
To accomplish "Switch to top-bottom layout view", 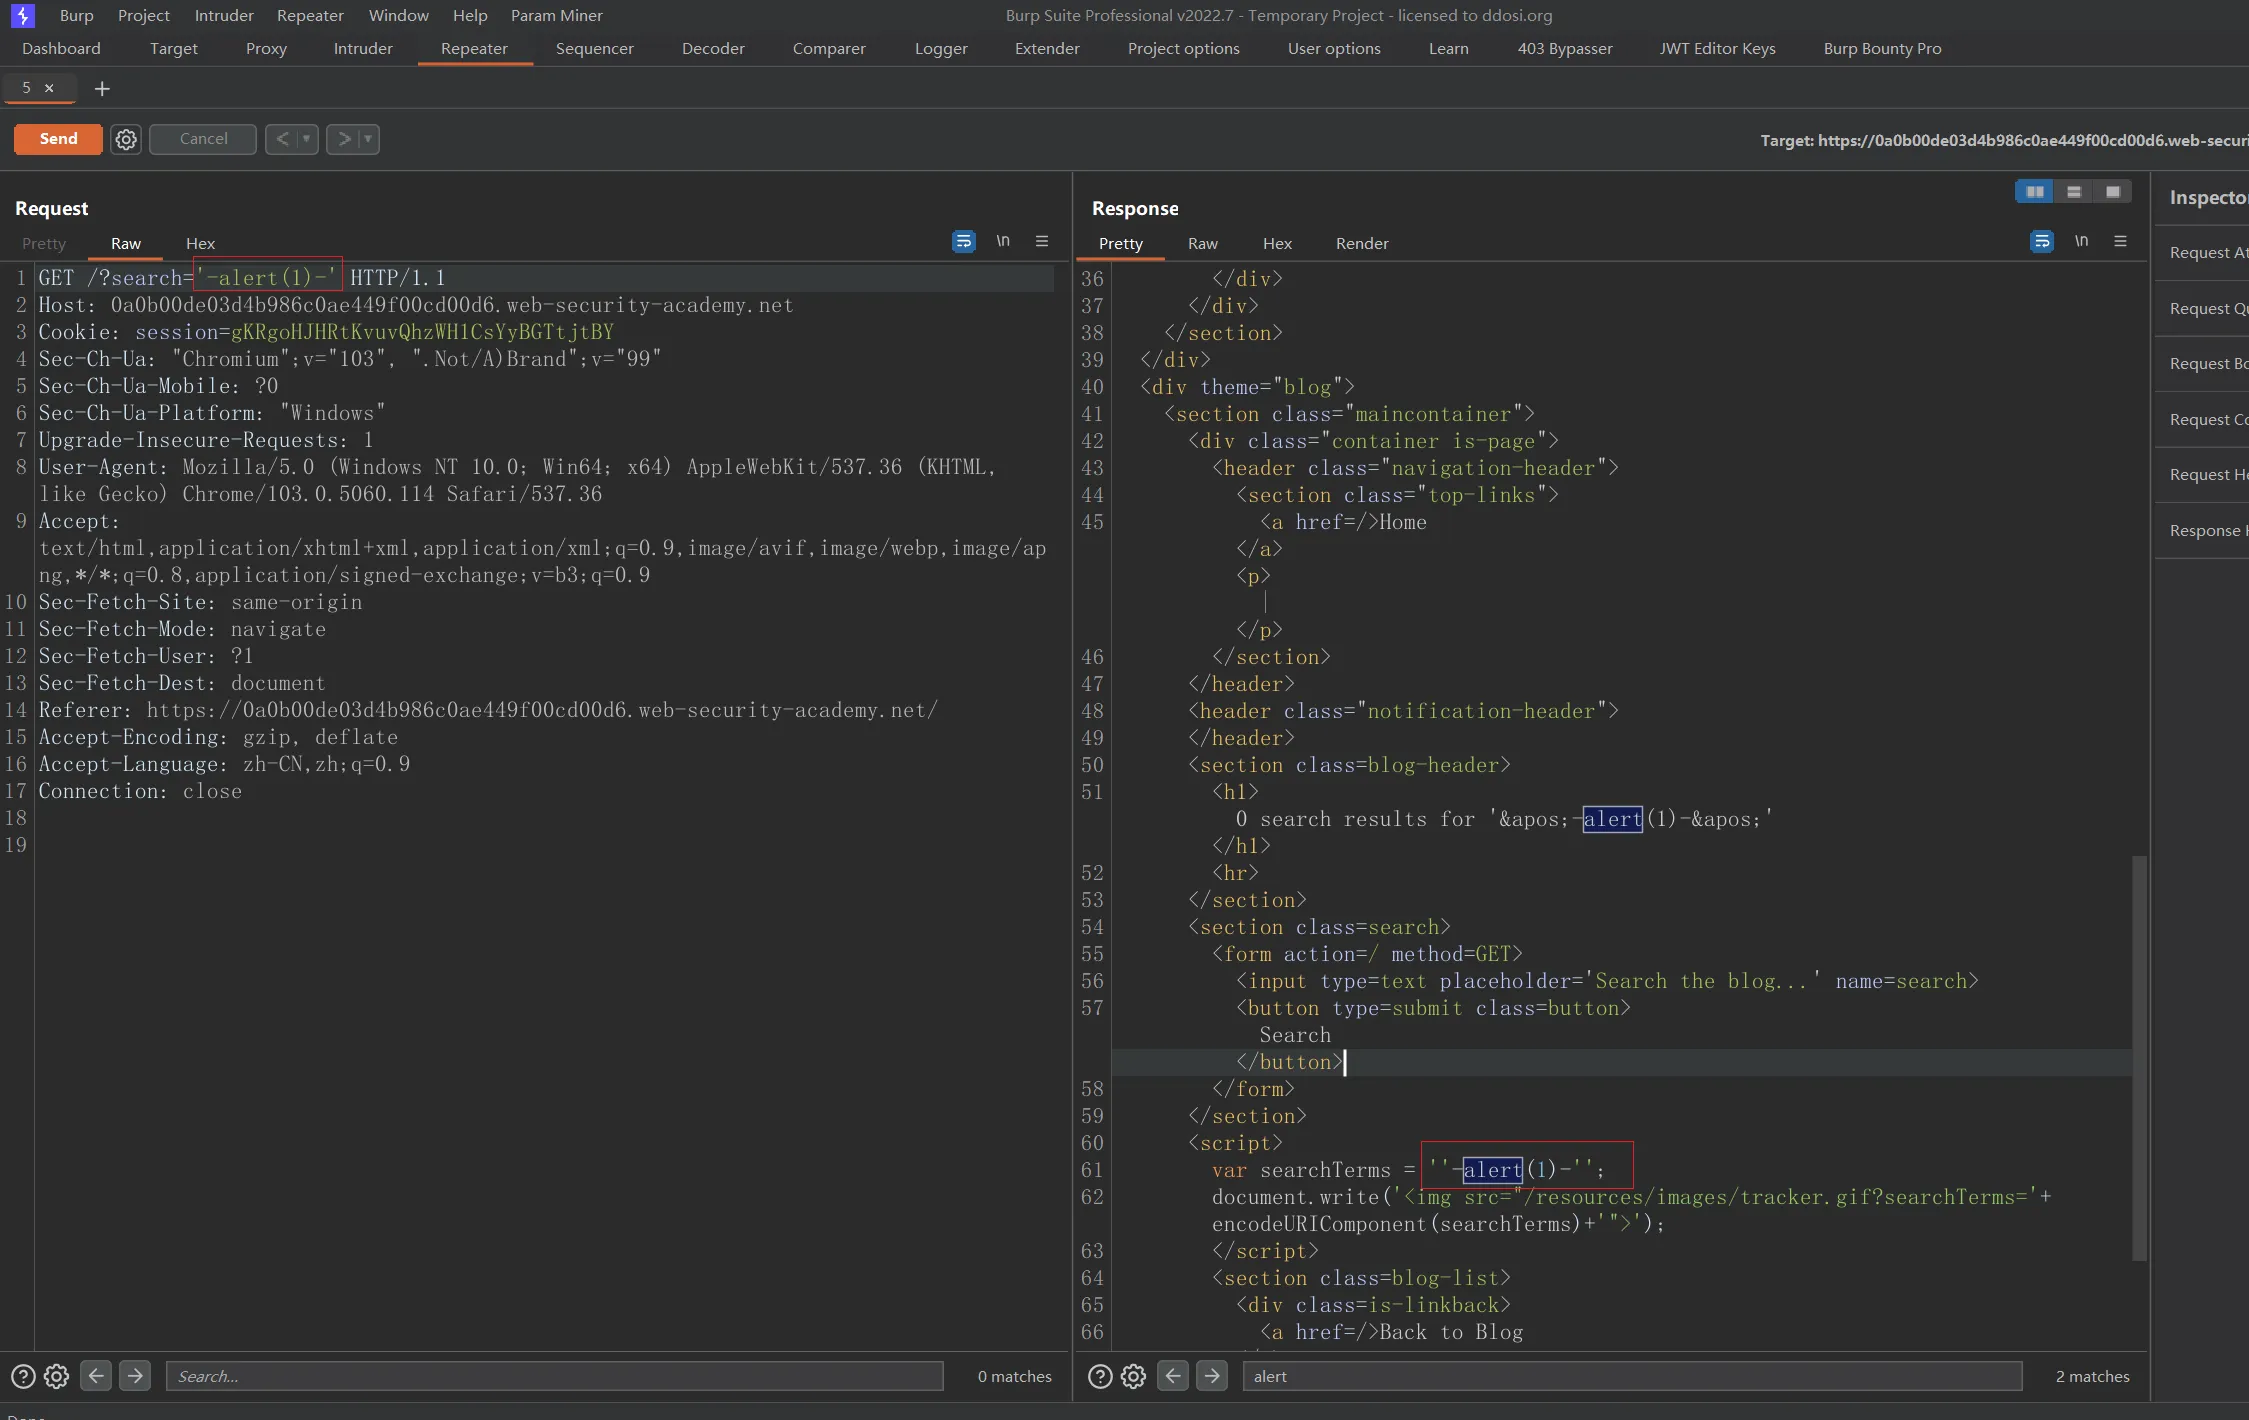I will 2074,191.
